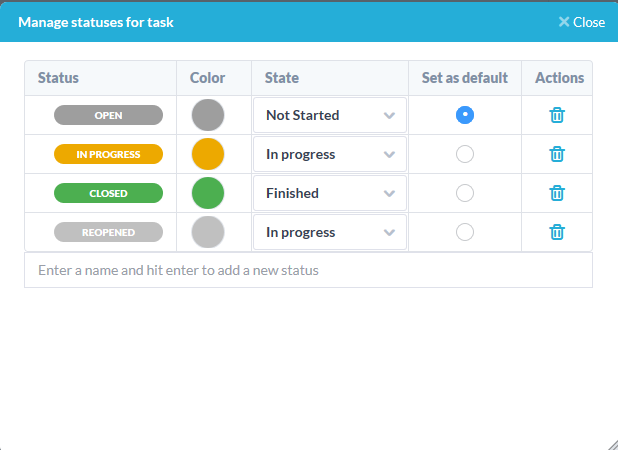Set IN PROGRESS as default status
Viewport: 618px width, 450px height.
point(465,154)
